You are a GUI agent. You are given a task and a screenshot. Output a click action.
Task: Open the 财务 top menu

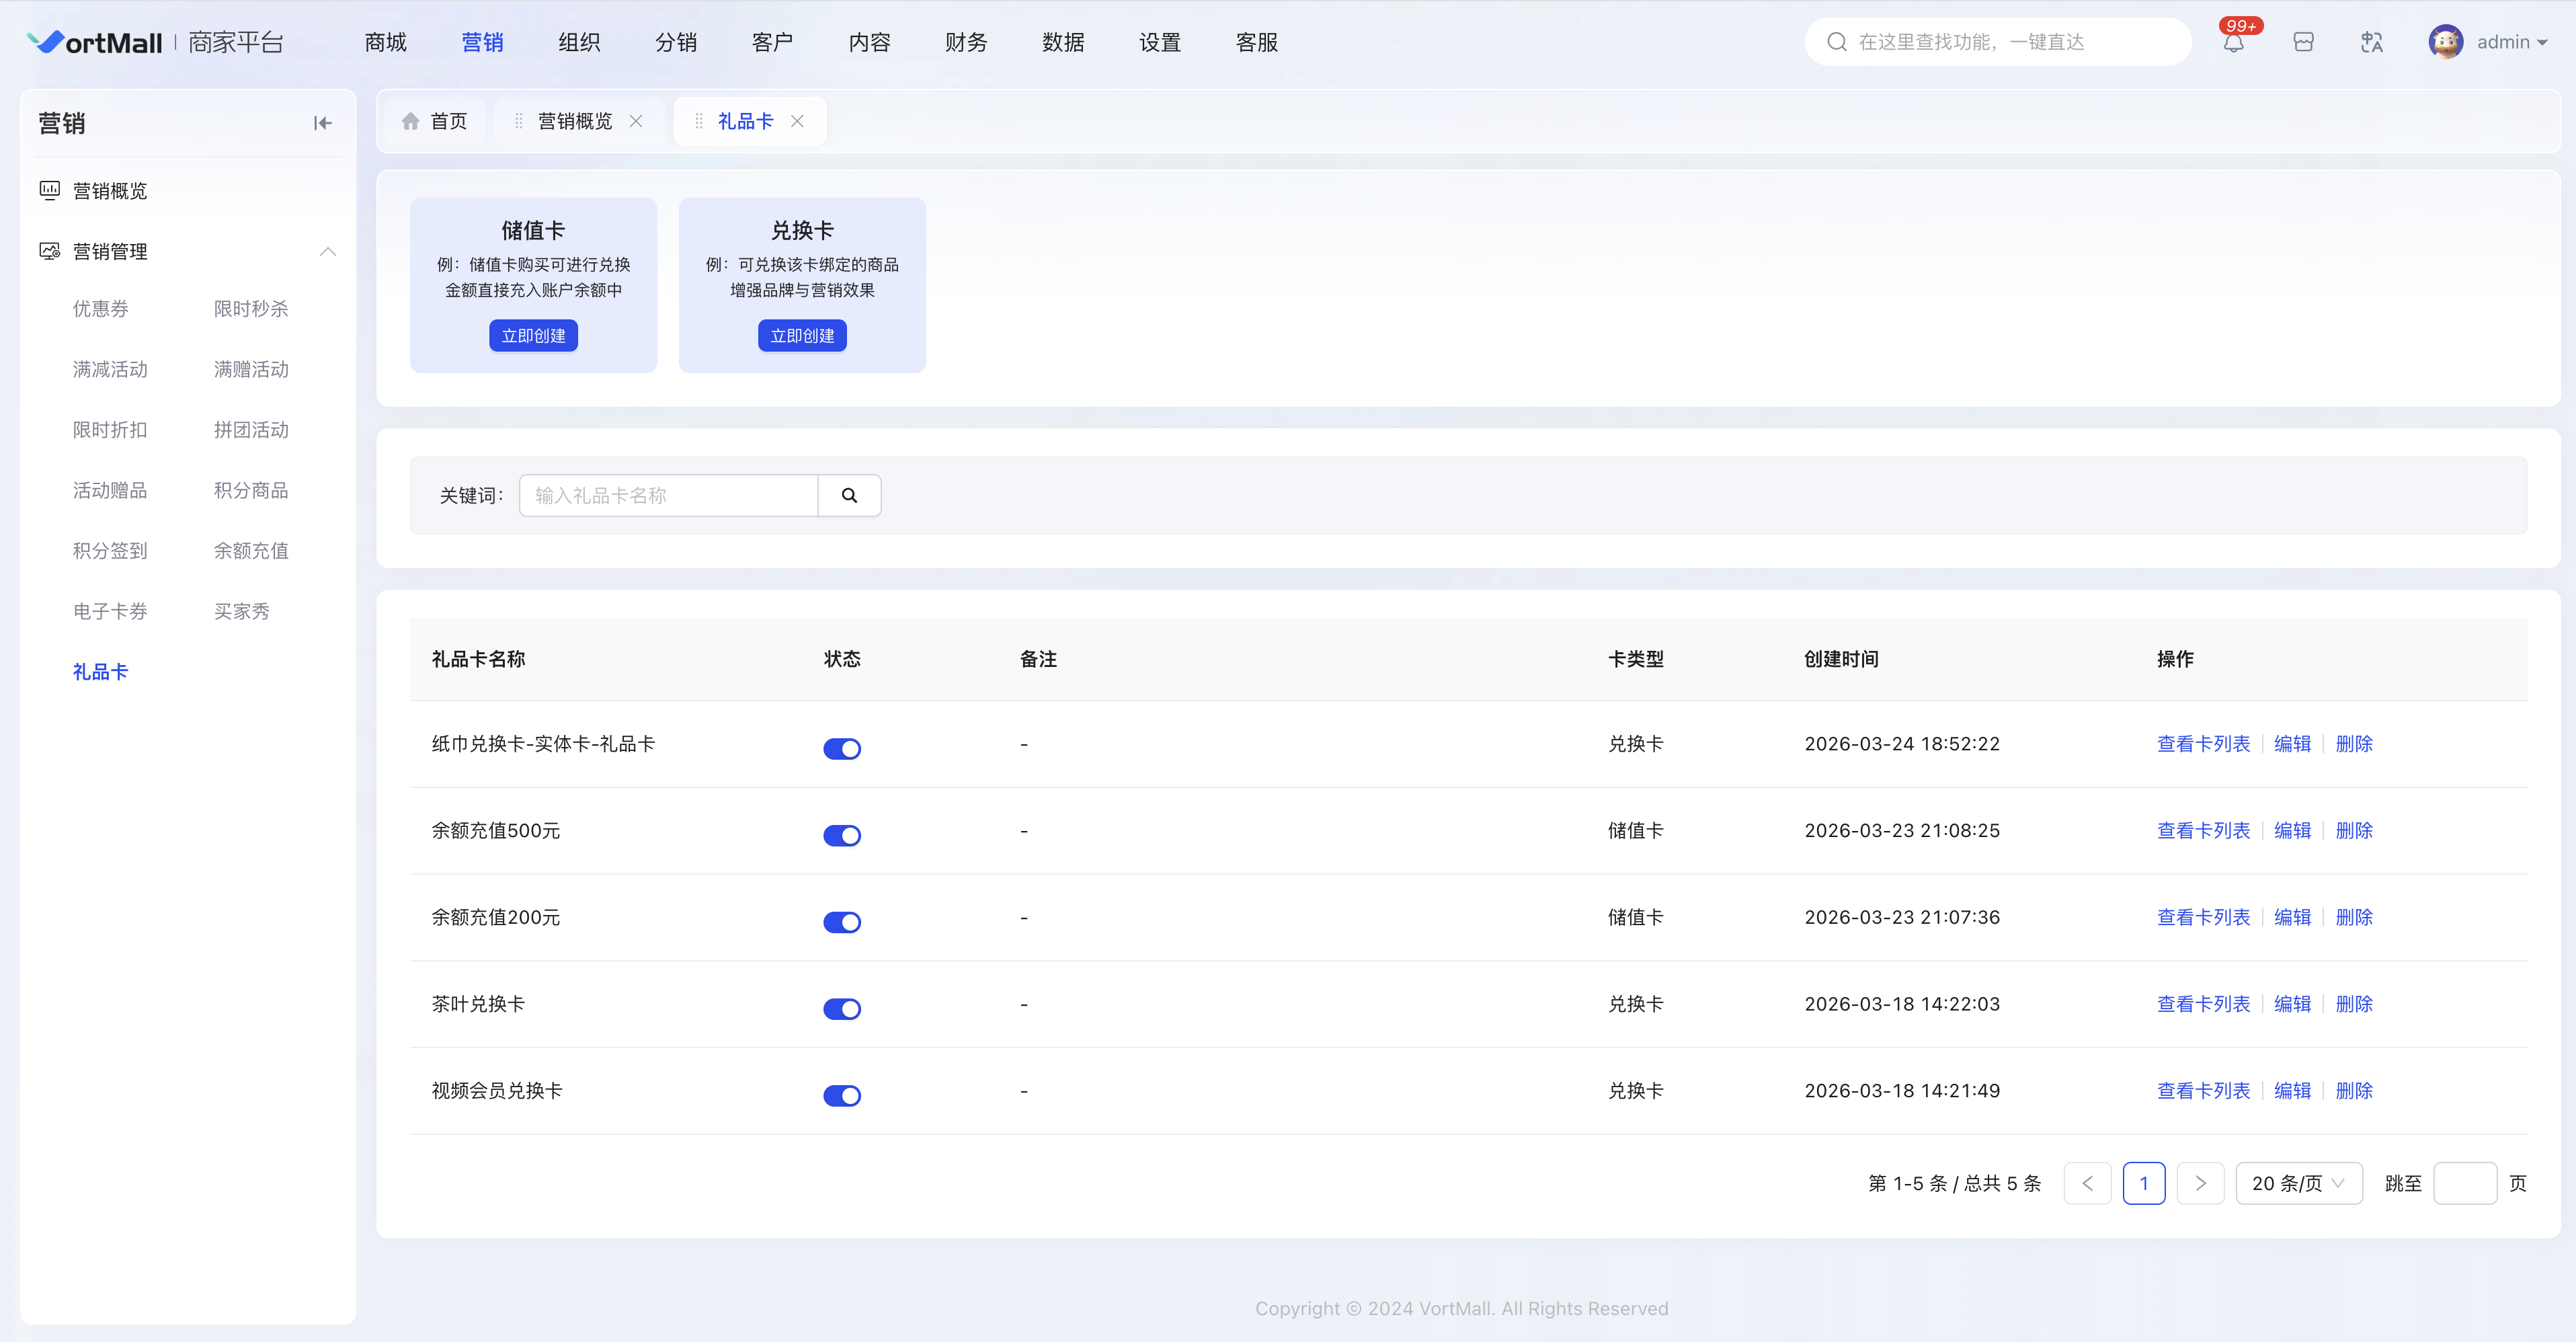click(966, 42)
